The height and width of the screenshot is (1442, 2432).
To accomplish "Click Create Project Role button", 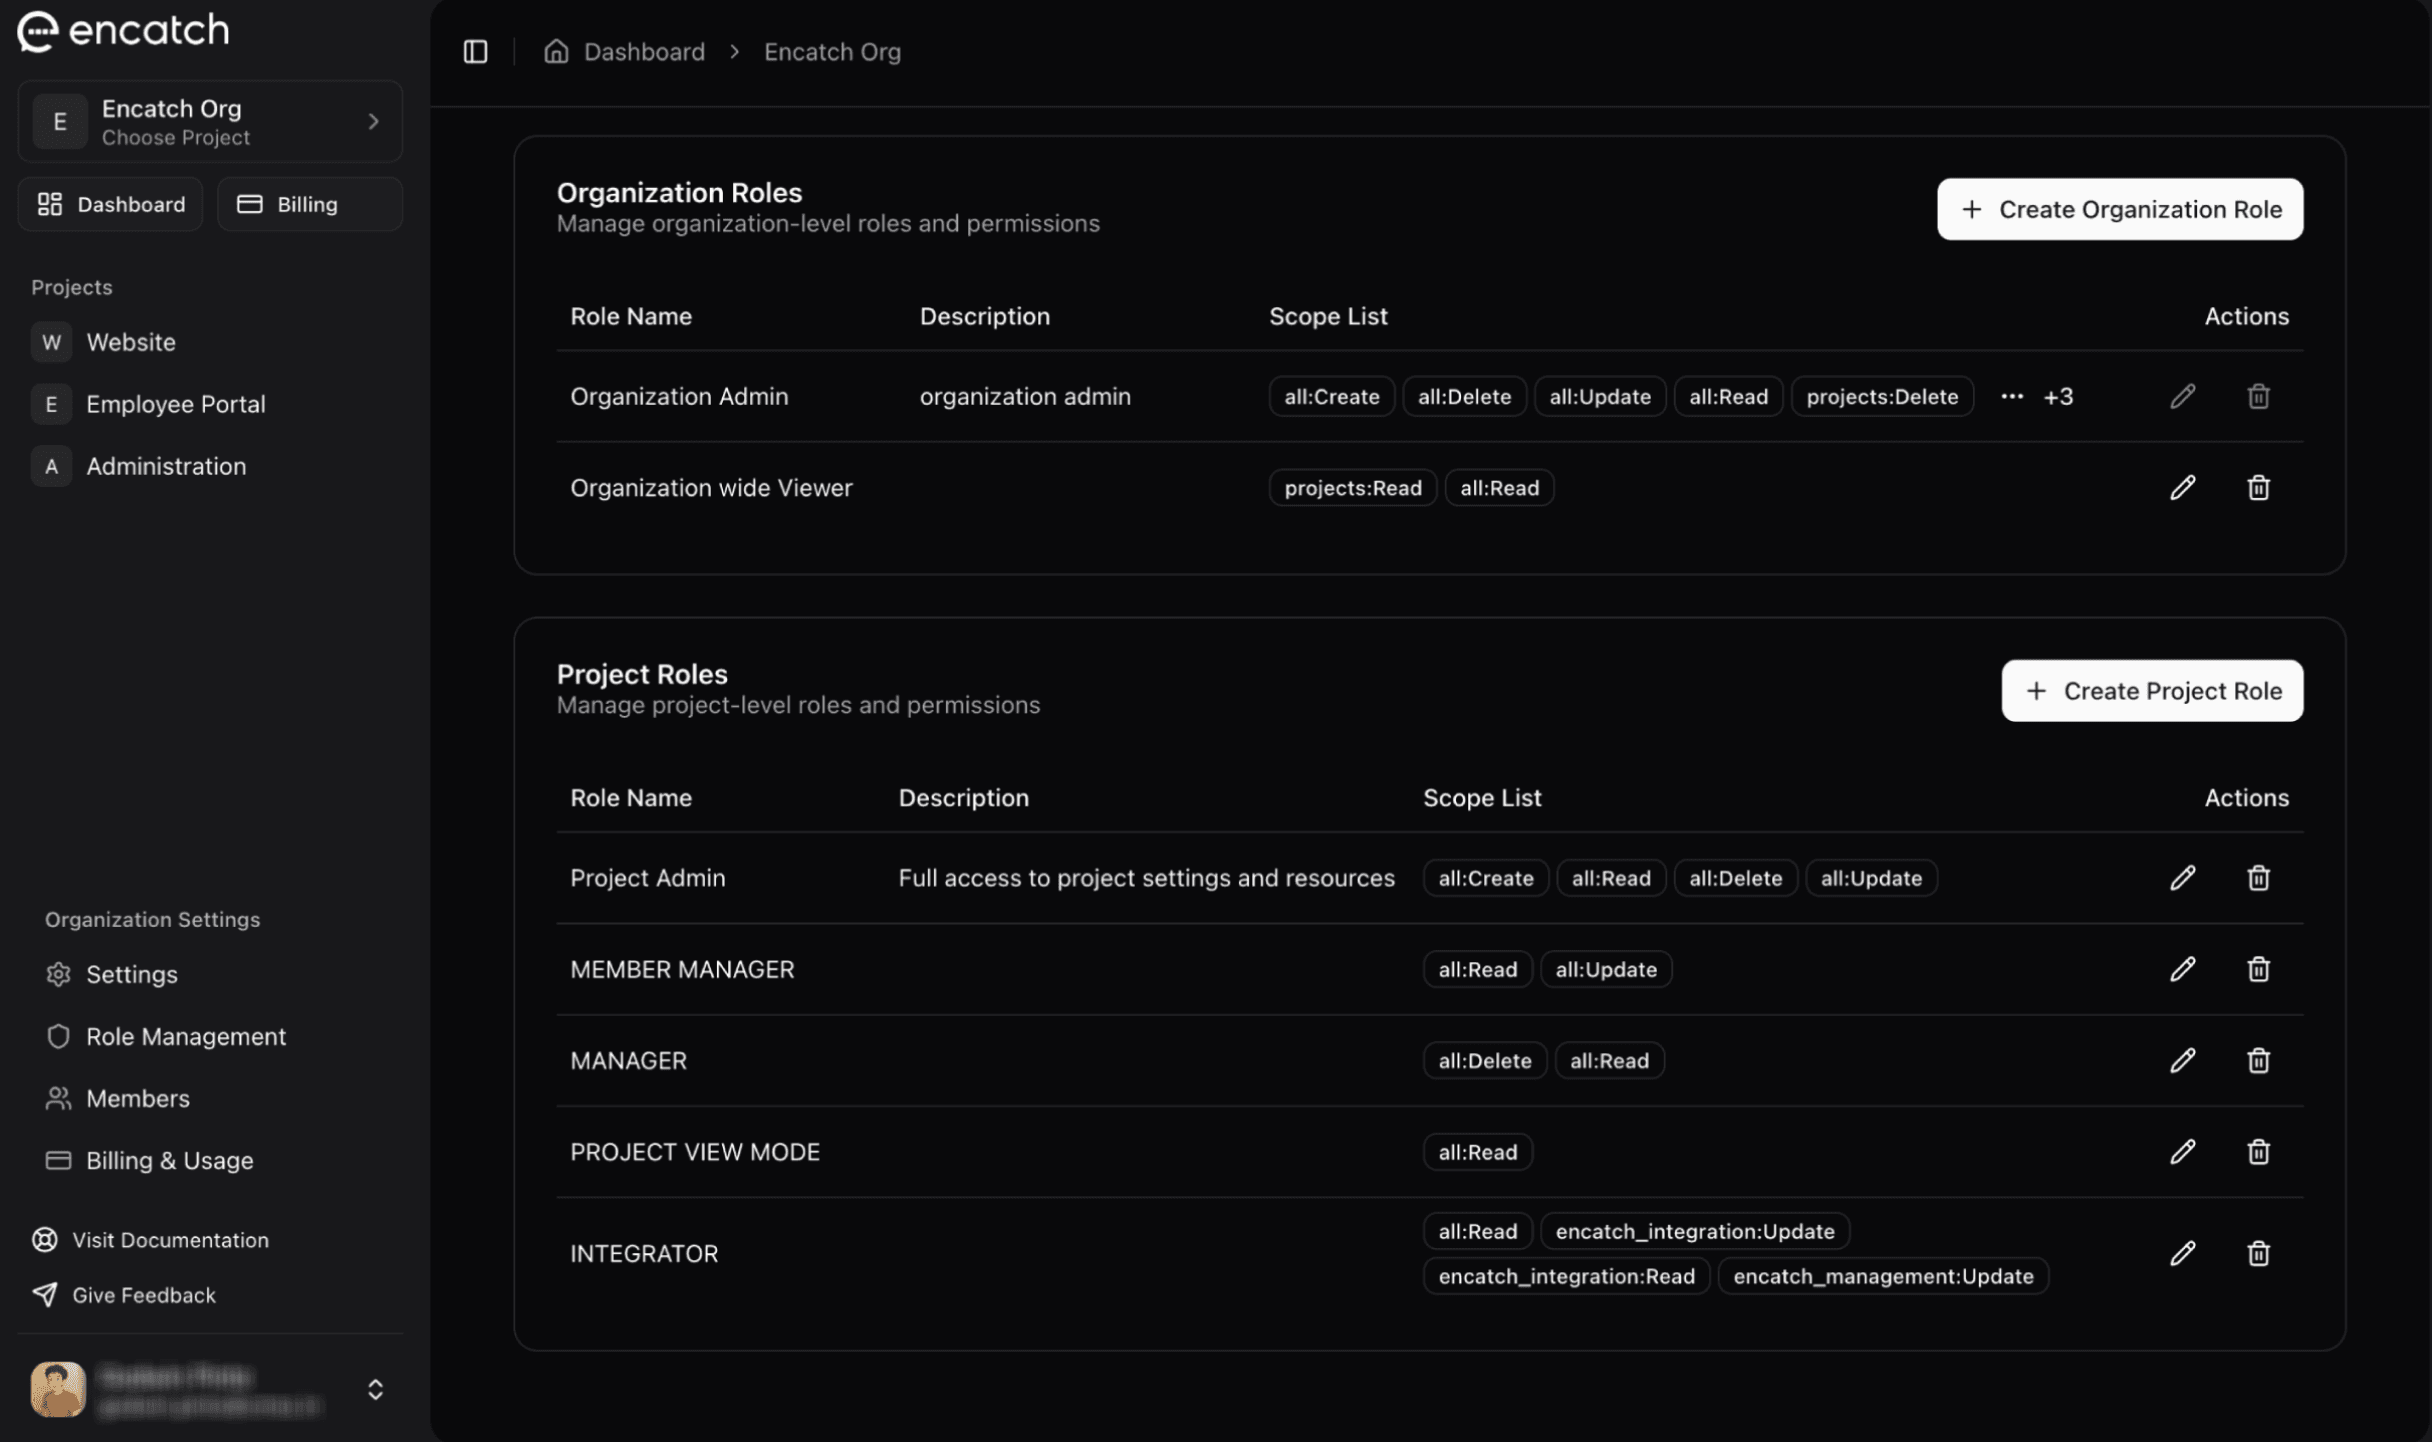I will click(x=2151, y=691).
